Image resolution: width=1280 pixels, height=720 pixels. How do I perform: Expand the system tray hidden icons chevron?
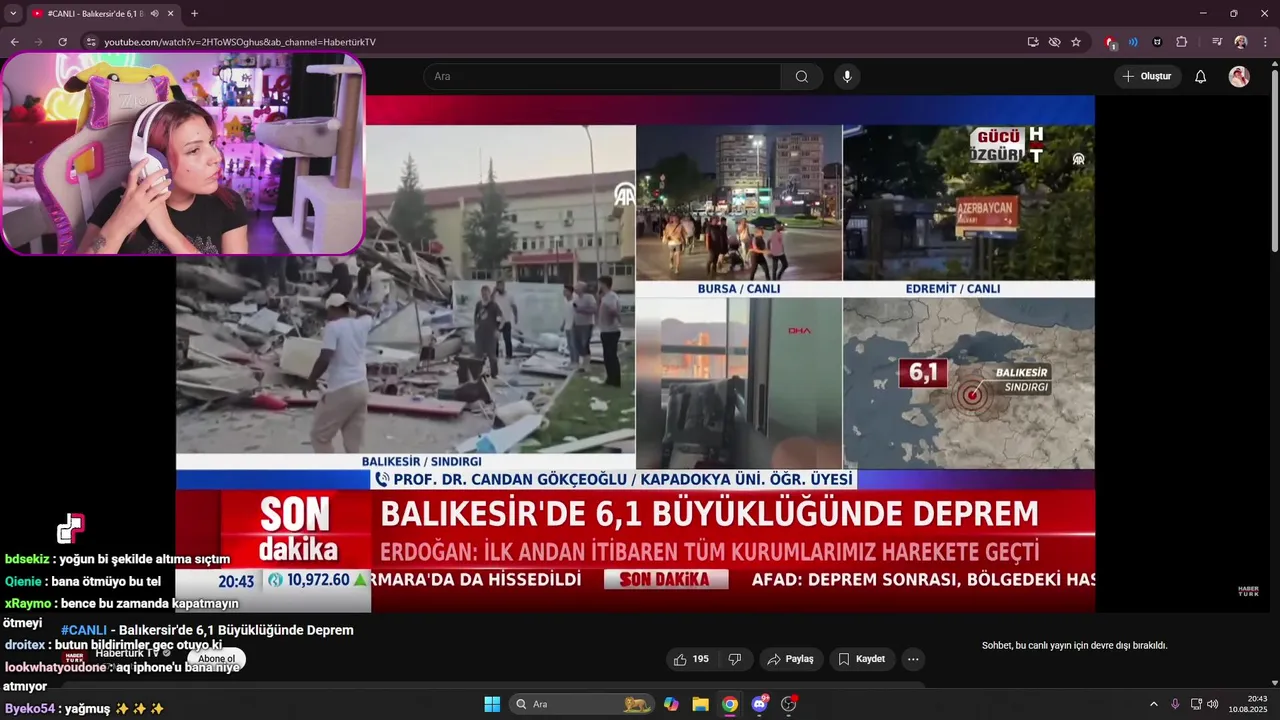click(1153, 704)
